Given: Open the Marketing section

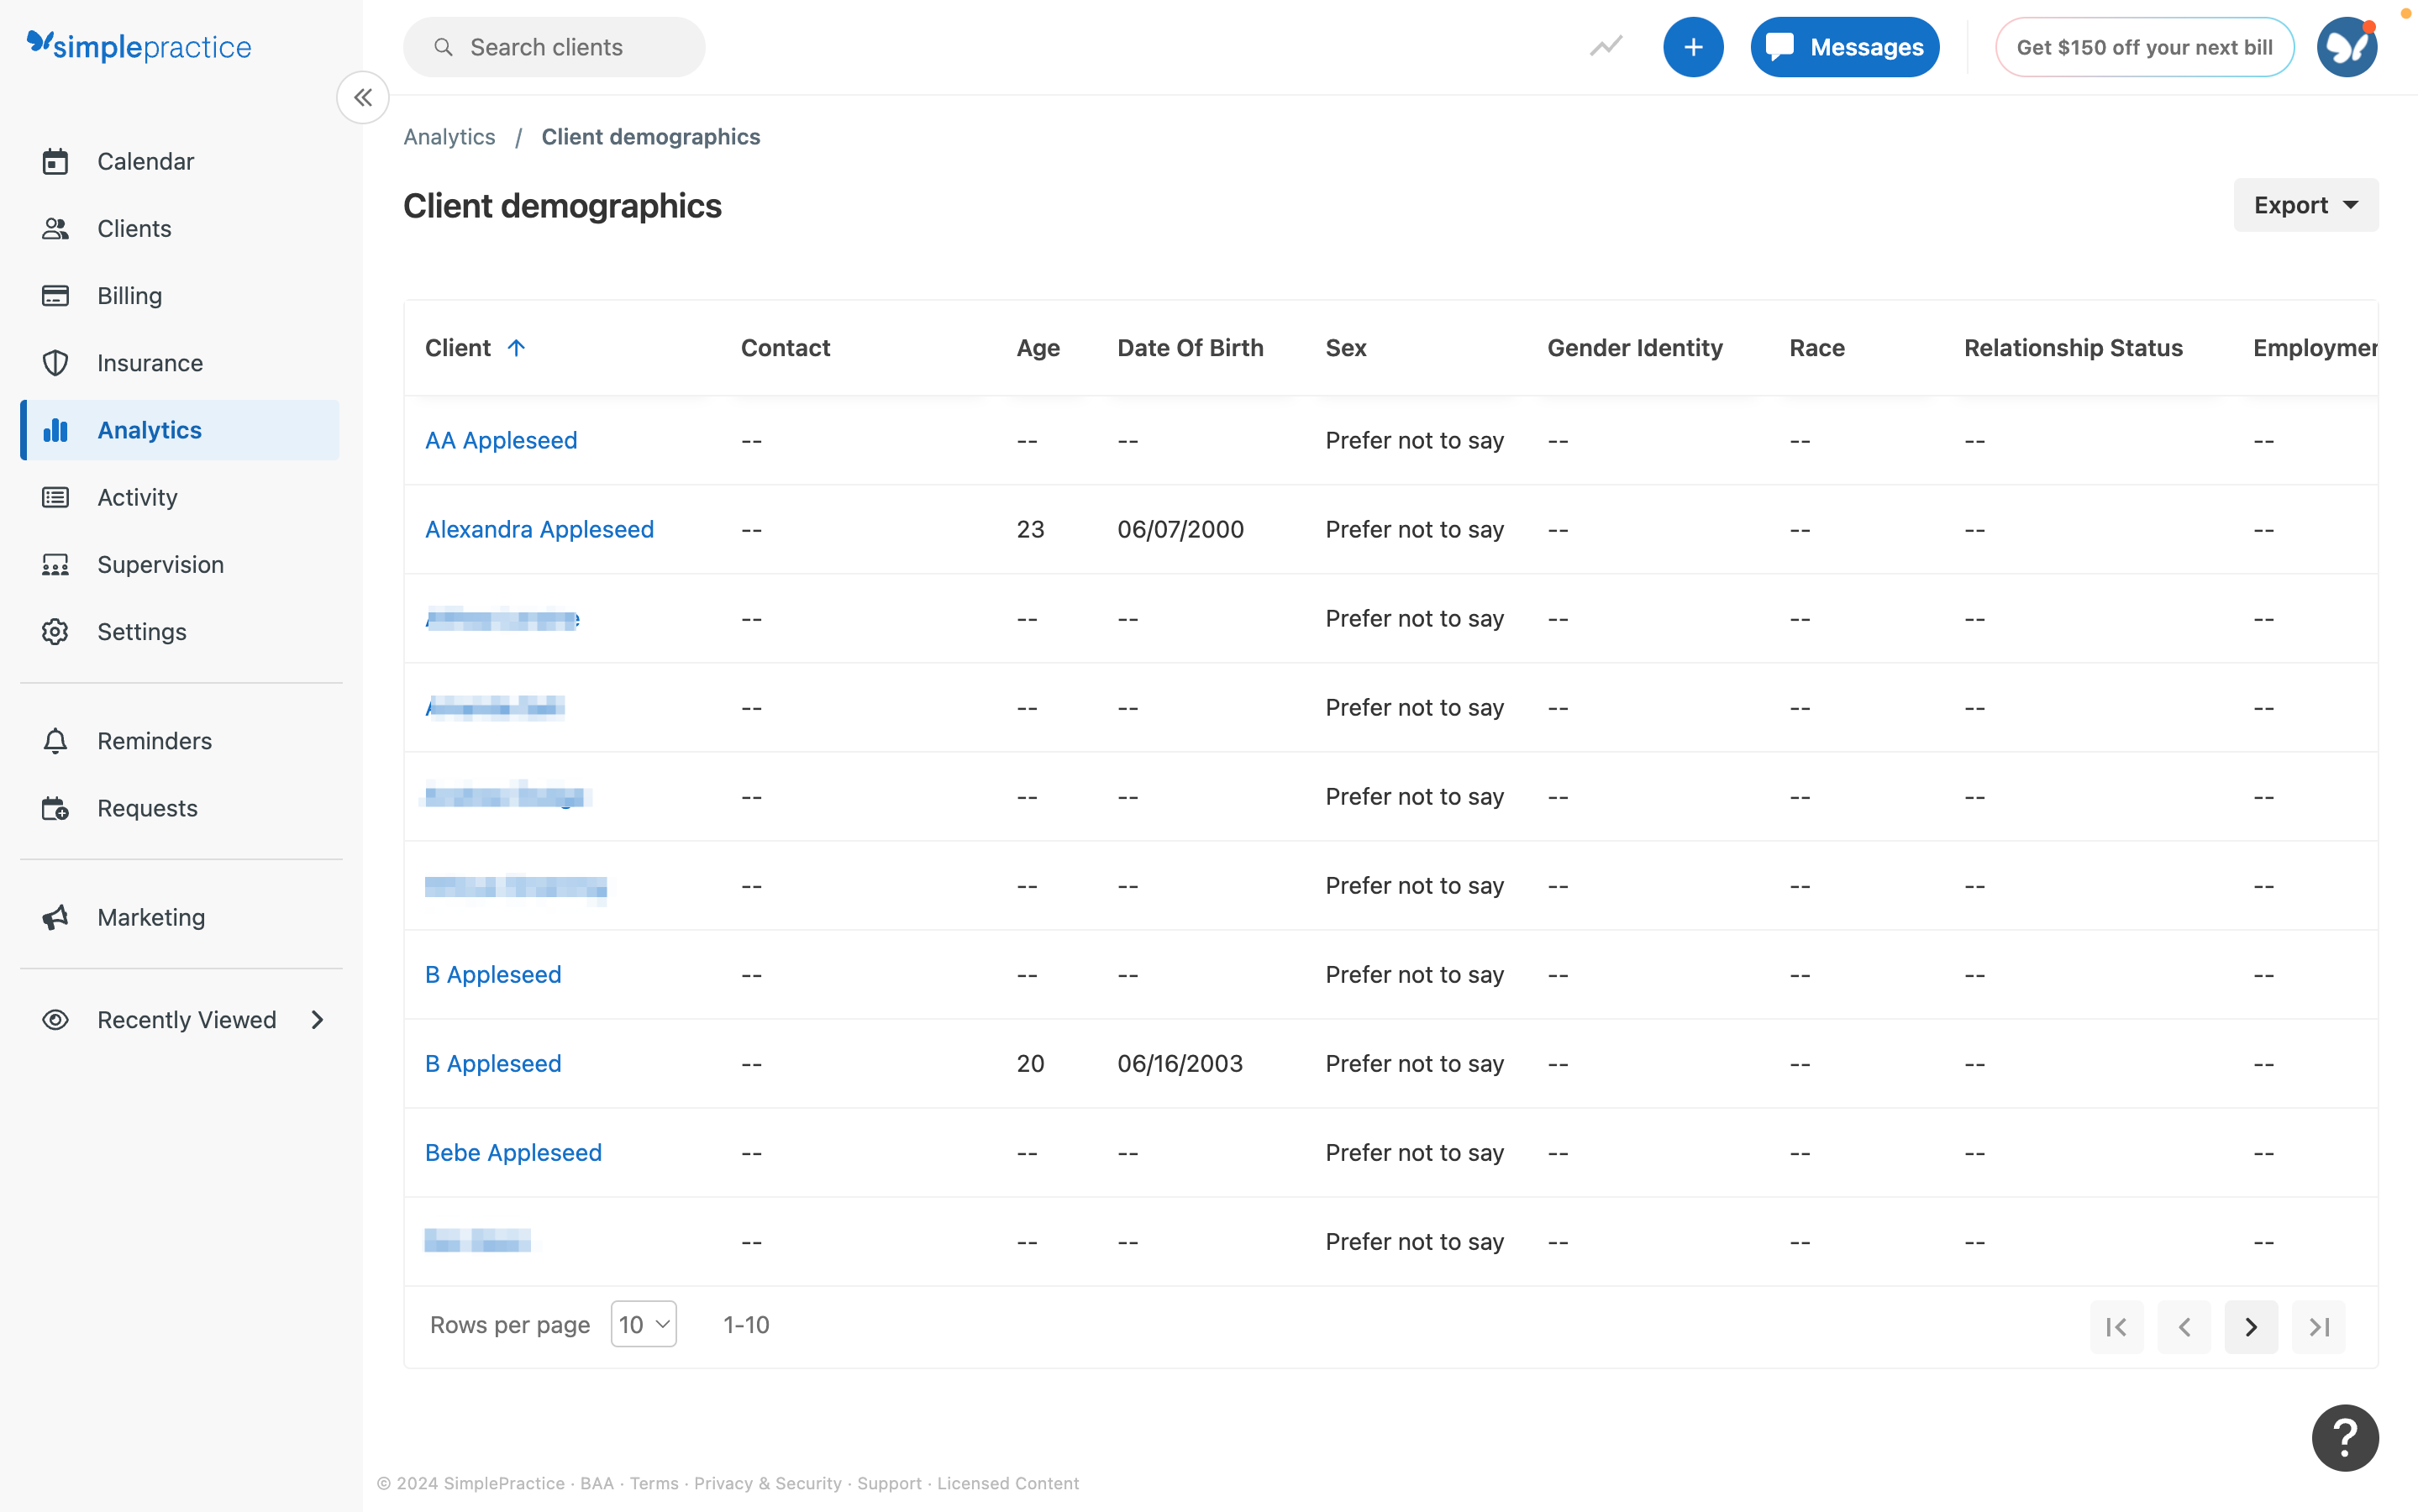Looking at the screenshot, I should (150, 917).
